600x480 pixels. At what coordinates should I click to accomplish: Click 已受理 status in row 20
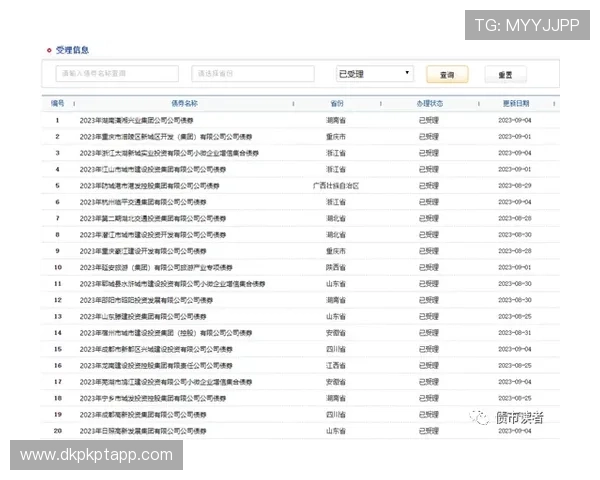[x=429, y=431]
